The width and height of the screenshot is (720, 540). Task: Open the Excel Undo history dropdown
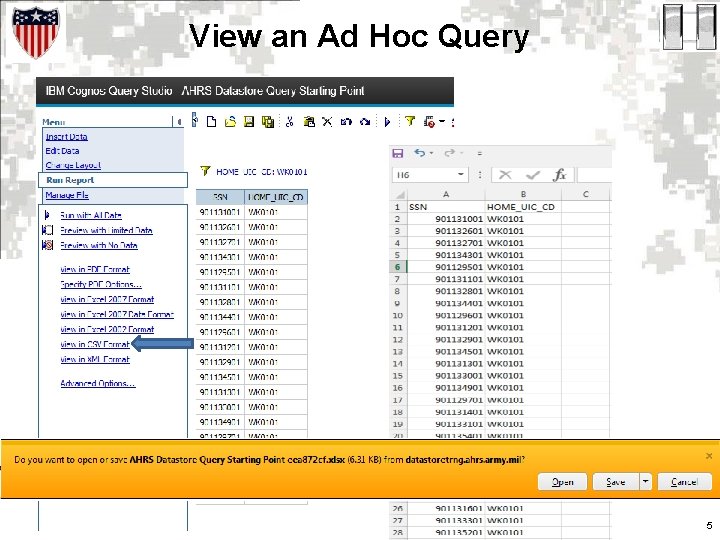[x=432, y=153]
